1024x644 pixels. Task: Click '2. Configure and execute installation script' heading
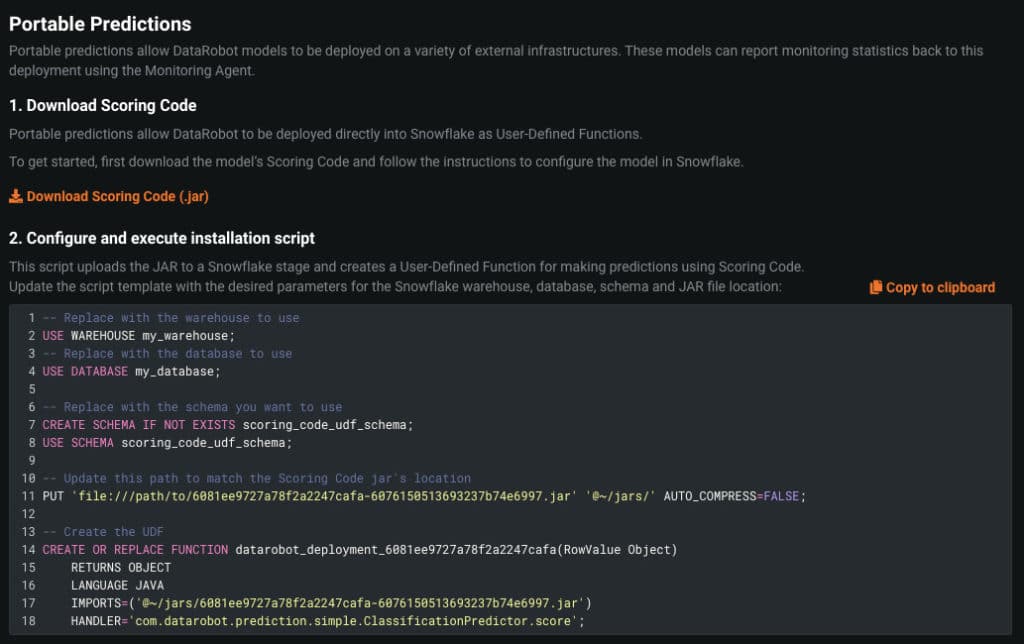[x=162, y=238]
